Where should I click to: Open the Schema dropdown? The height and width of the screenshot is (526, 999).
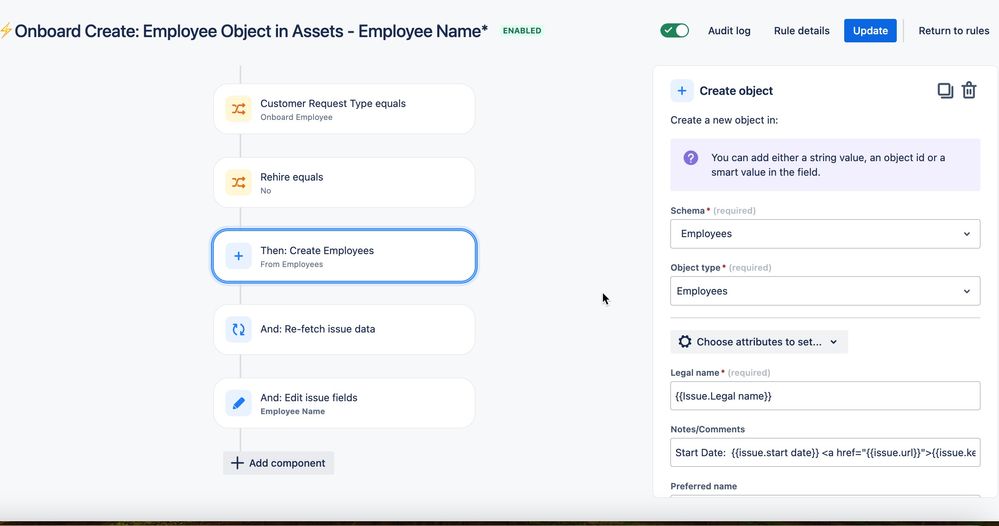(825, 234)
